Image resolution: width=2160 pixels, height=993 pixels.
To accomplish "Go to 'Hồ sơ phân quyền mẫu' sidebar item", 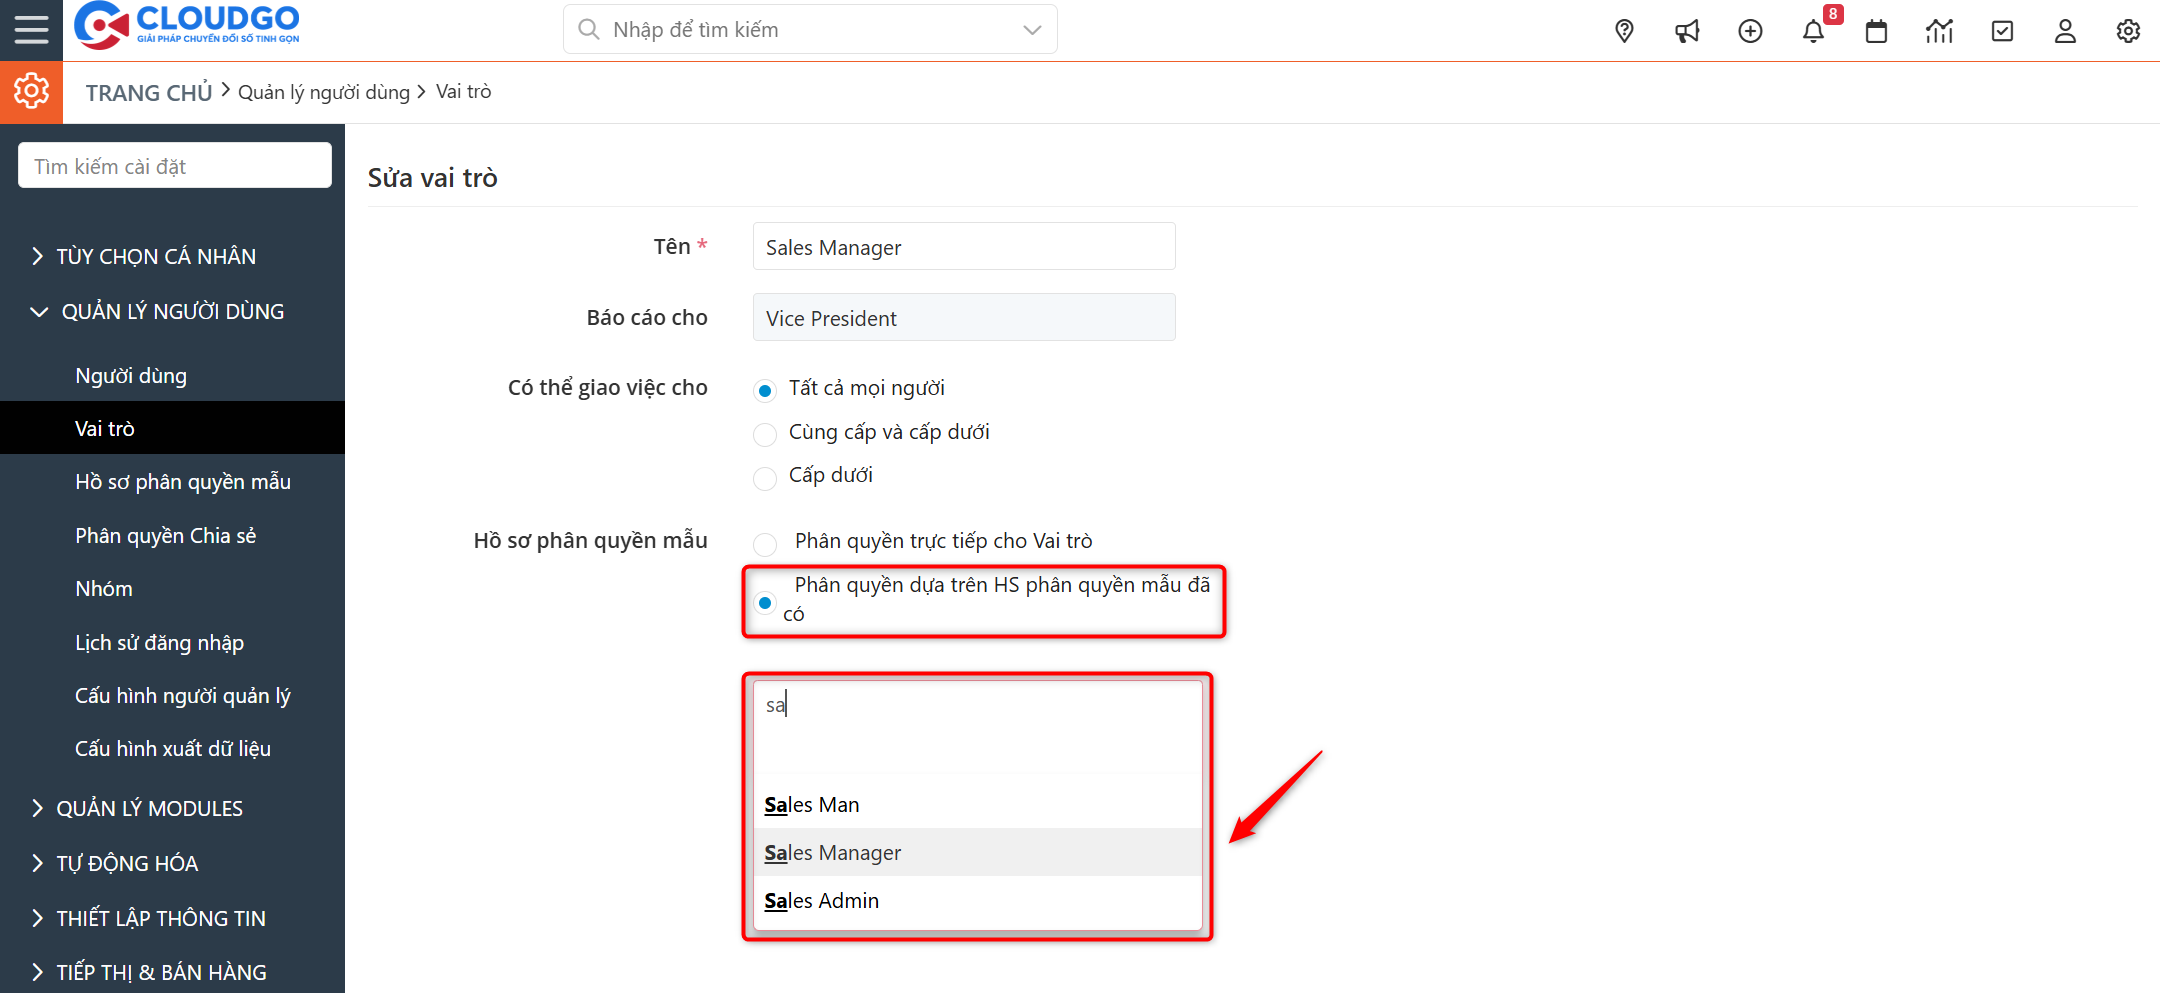I will coord(183,481).
